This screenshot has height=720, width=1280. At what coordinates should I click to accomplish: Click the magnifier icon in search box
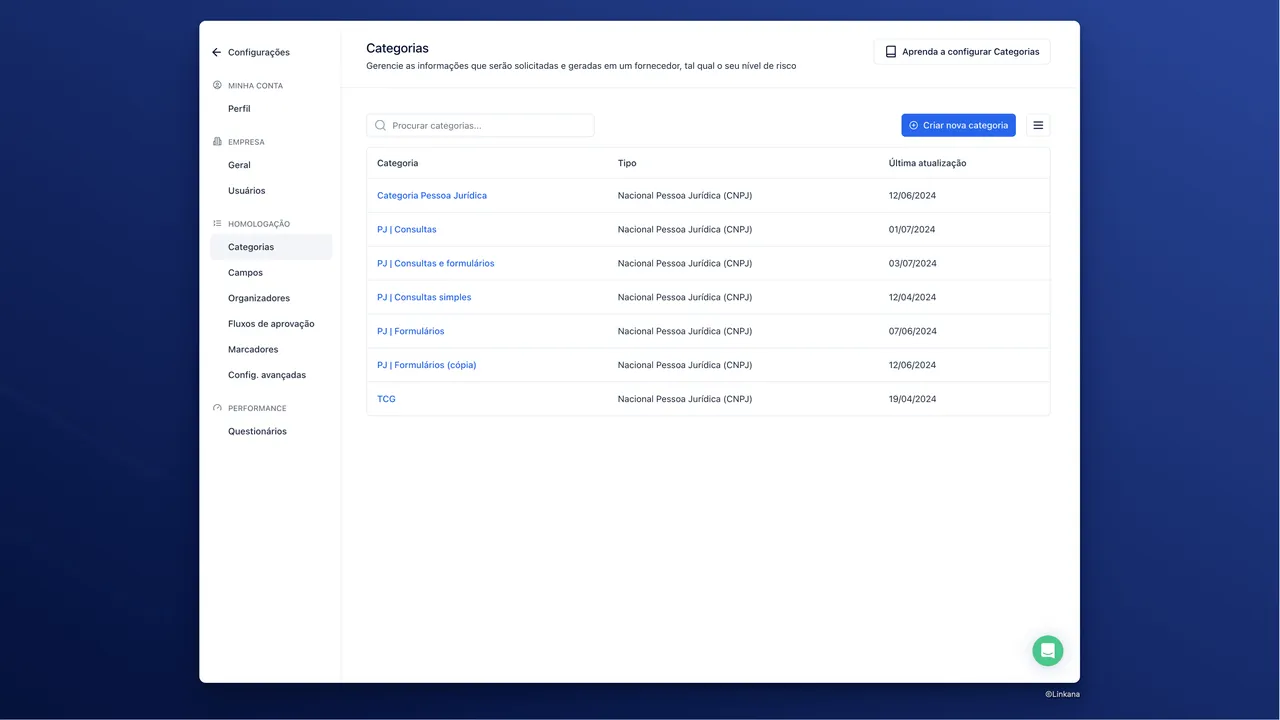point(381,126)
